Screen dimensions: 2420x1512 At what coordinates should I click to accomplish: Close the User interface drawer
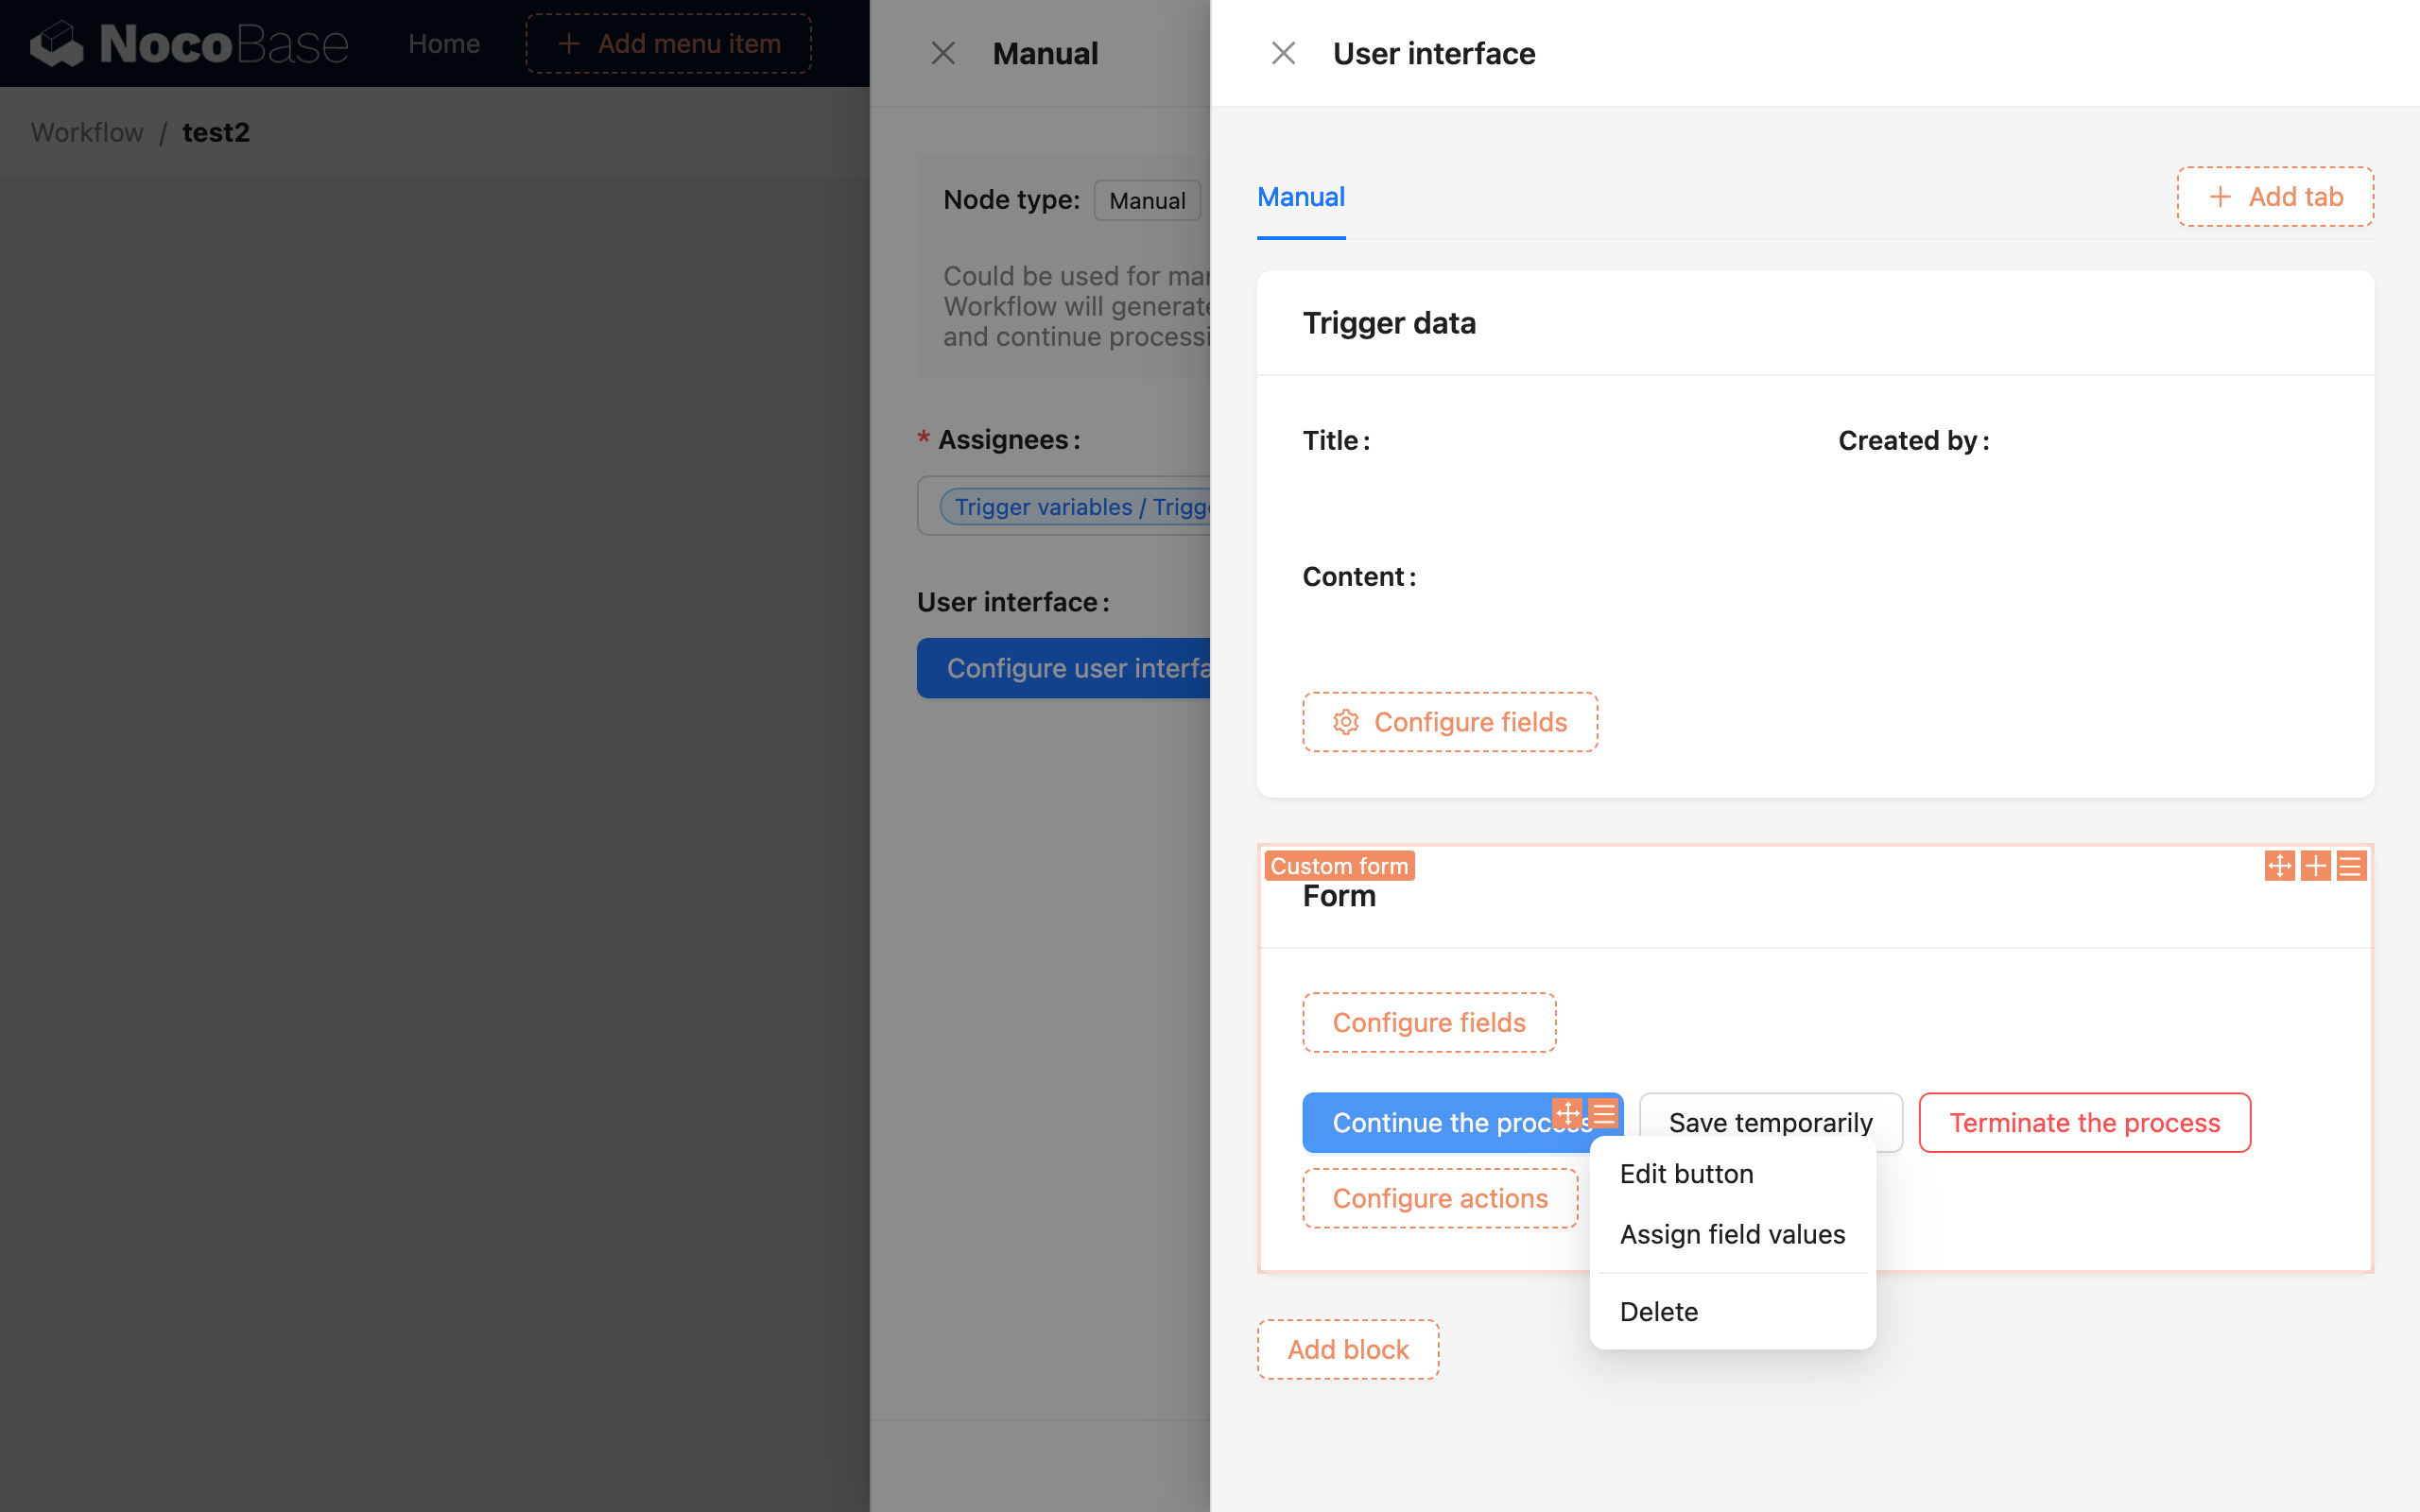point(1283,52)
